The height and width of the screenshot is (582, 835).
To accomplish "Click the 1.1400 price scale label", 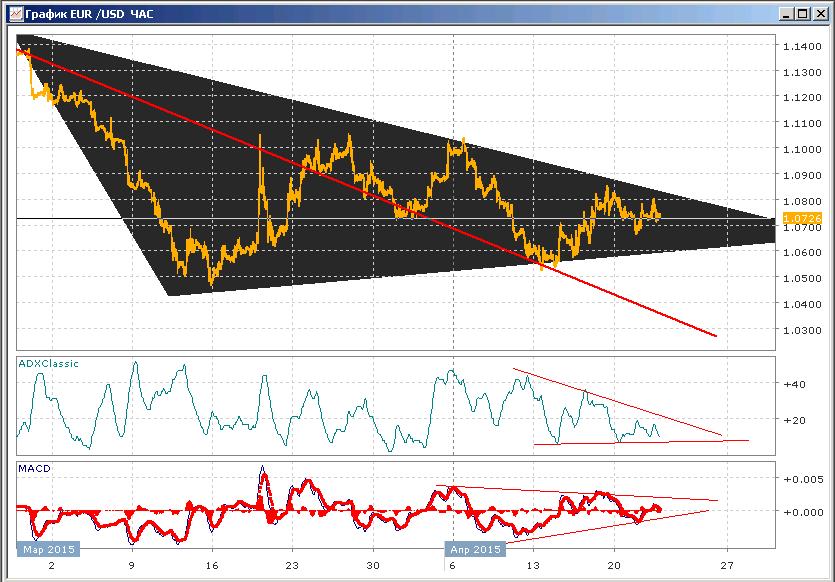I will click(802, 46).
